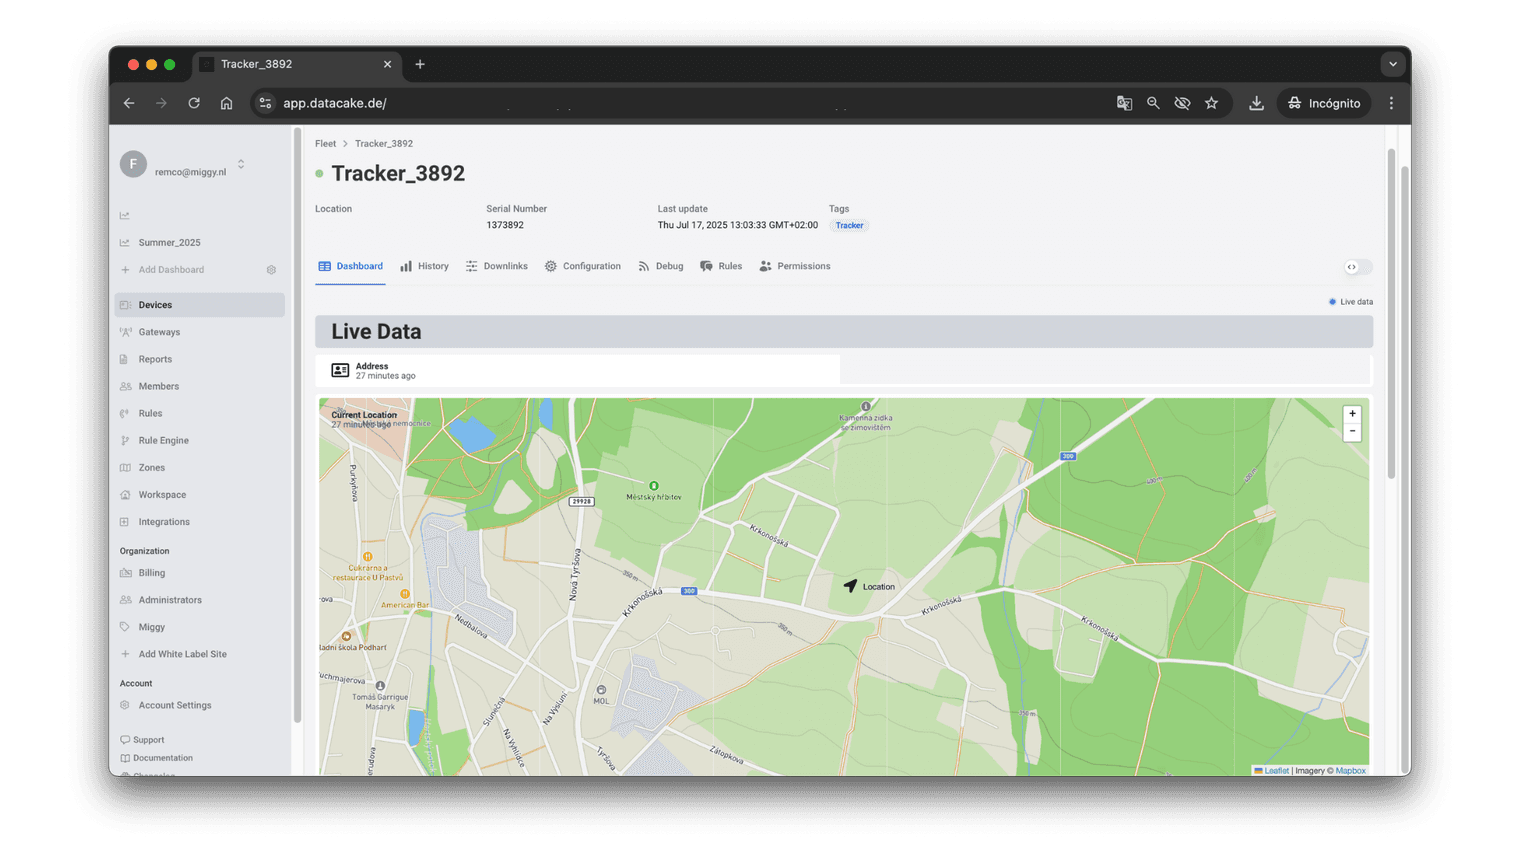This screenshot has width=1520, height=855.
Task: Open the Summer_2025 dashboard
Action: pos(169,242)
